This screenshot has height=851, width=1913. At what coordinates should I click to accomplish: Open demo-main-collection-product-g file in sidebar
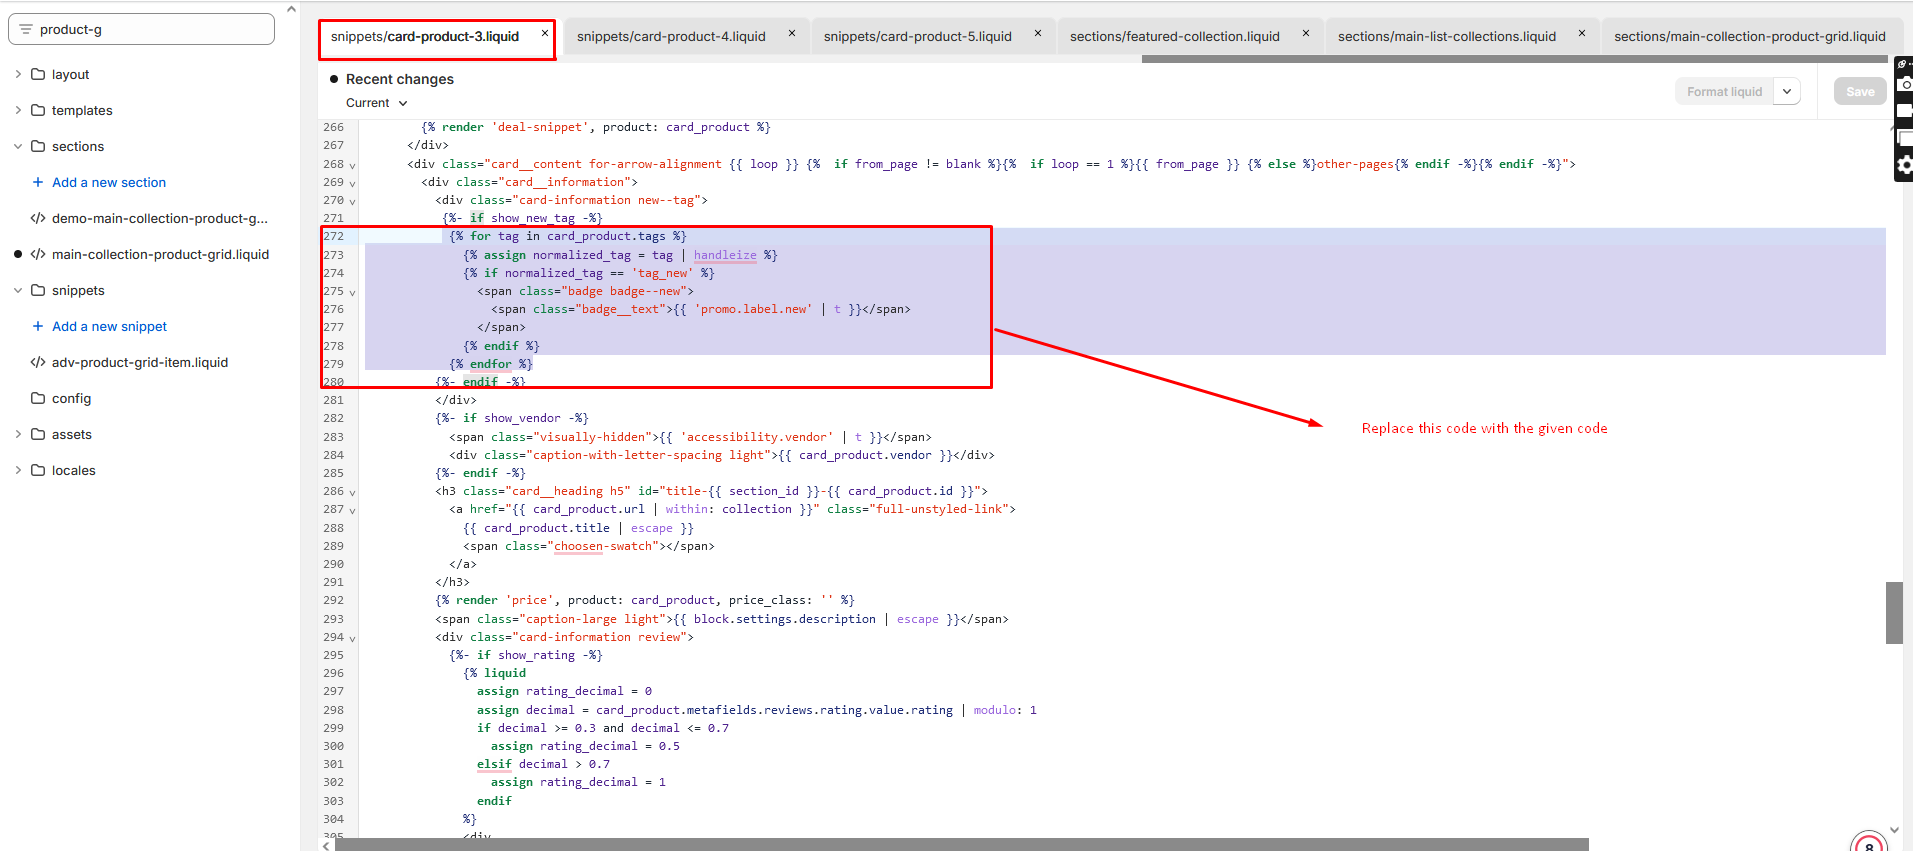pos(160,218)
